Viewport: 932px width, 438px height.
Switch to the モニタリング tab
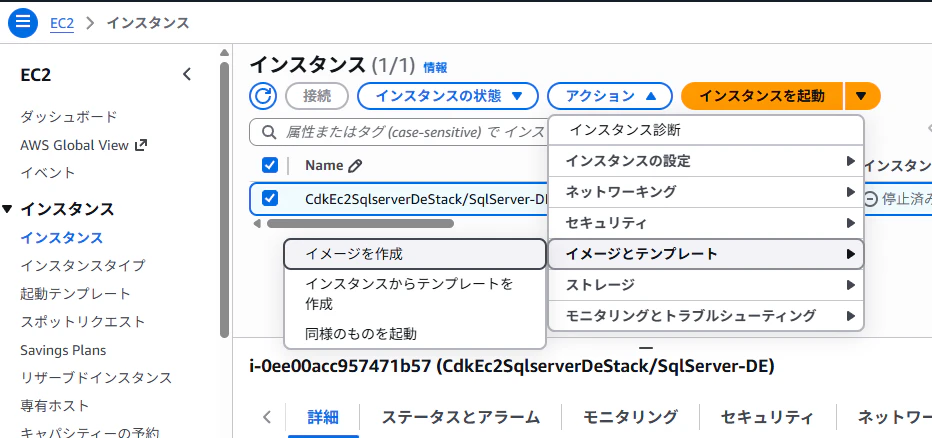point(630,417)
